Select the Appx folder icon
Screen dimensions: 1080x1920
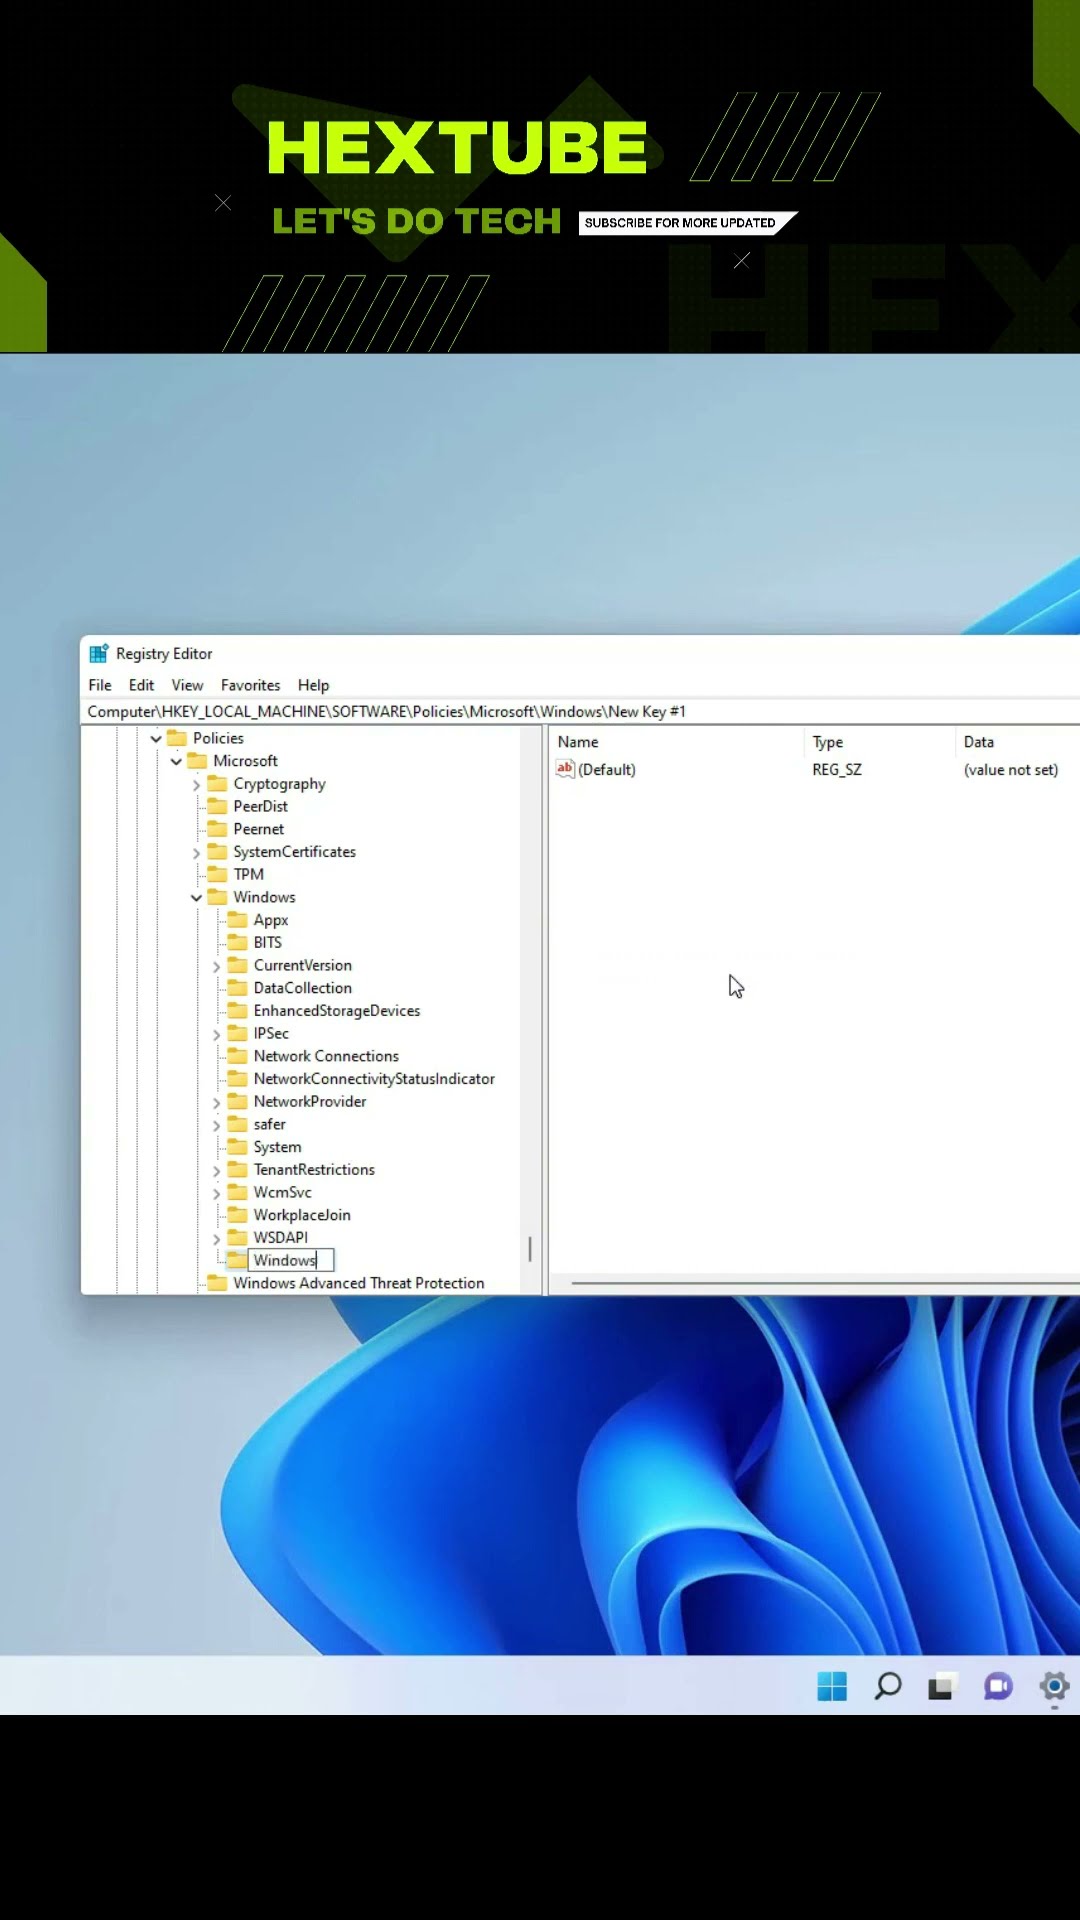237,920
